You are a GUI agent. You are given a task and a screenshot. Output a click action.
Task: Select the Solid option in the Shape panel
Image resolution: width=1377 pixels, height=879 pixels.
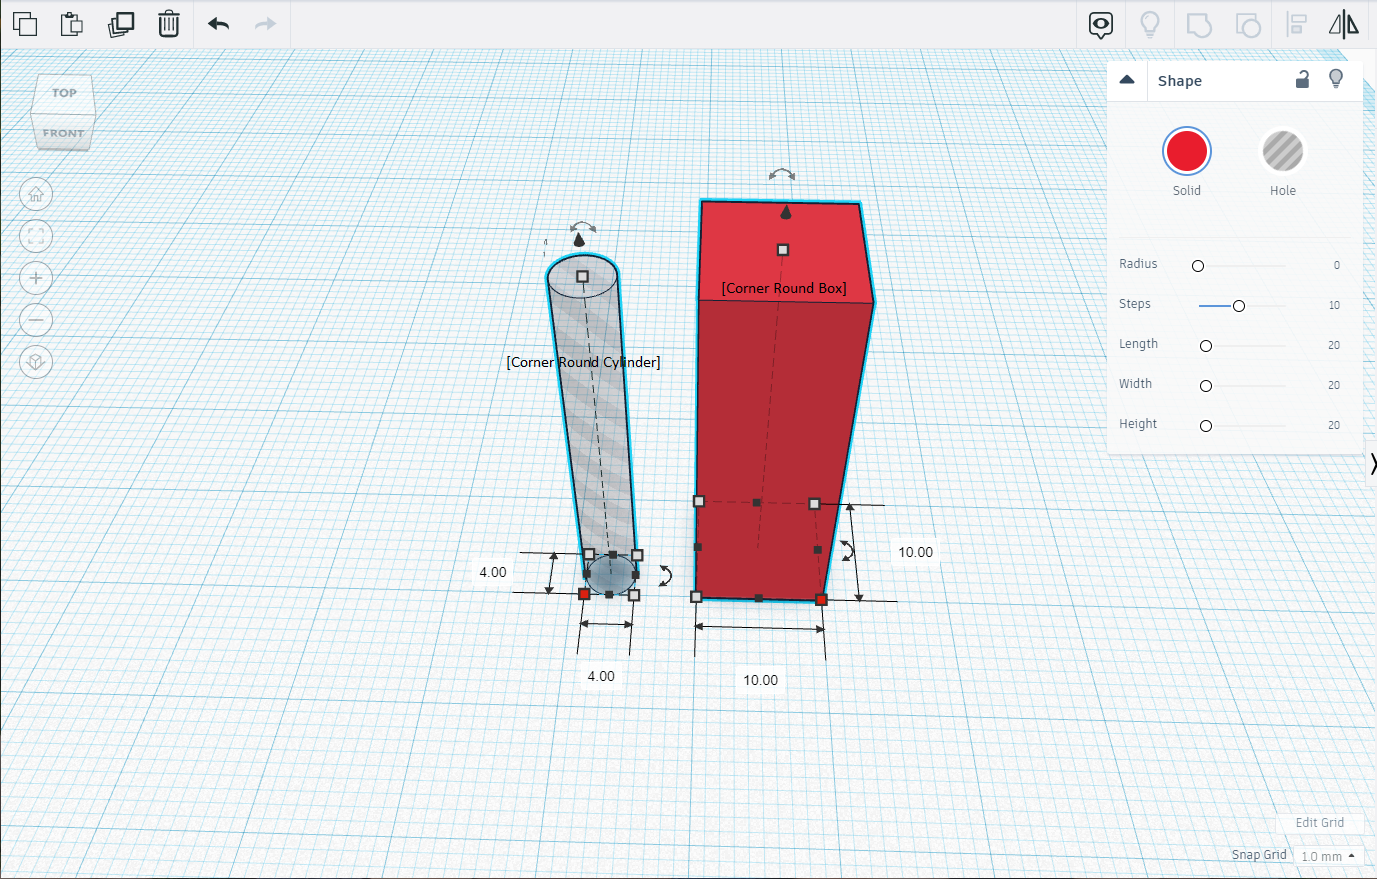tap(1187, 150)
